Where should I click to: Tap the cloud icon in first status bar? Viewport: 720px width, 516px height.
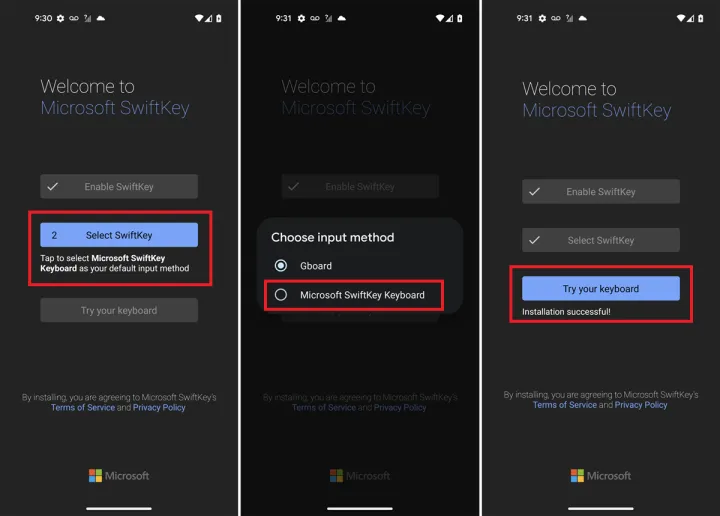101,18
